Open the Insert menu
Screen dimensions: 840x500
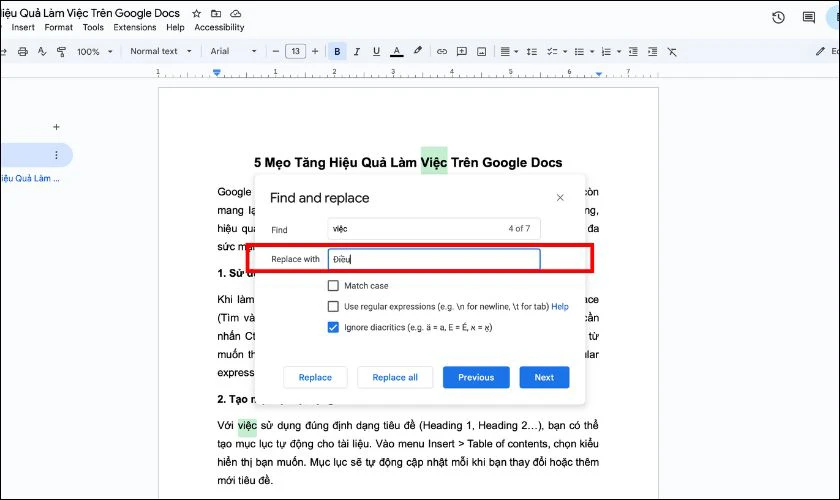(23, 27)
